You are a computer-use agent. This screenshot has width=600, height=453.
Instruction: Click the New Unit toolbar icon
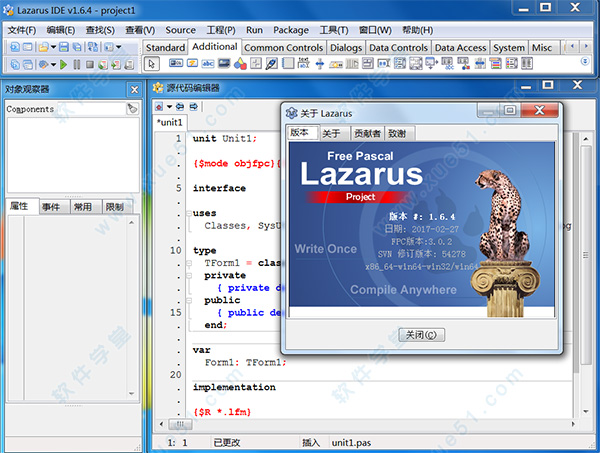(x=15, y=47)
